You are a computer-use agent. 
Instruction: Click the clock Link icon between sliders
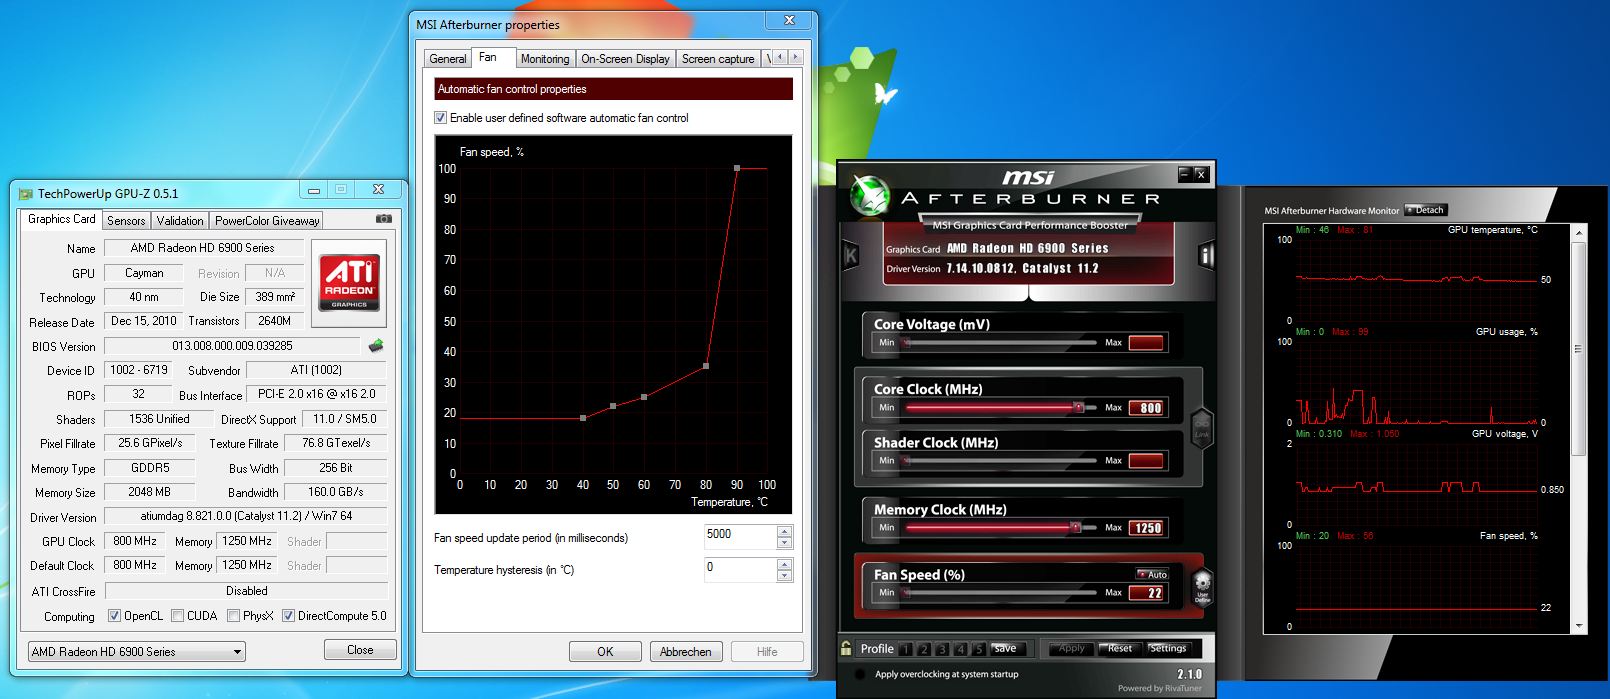(1202, 428)
